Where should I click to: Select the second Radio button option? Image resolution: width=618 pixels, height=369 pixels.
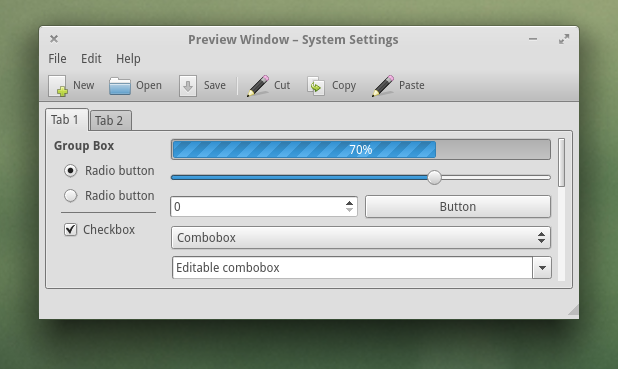[x=71, y=196]
